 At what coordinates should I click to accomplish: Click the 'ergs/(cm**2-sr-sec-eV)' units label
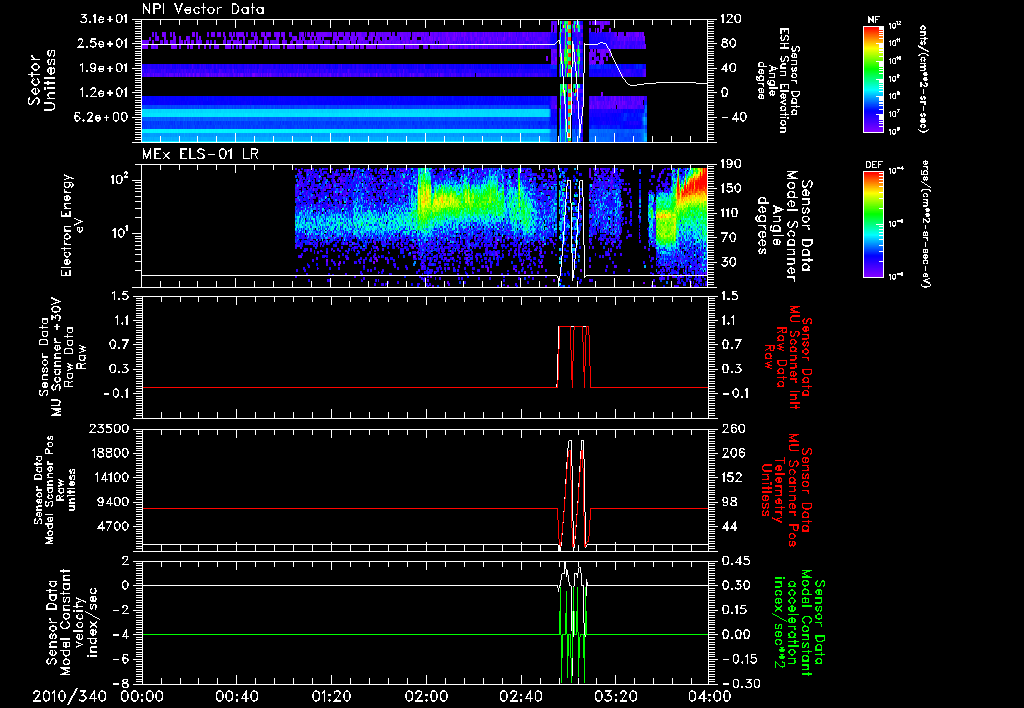tap(926, 225)
